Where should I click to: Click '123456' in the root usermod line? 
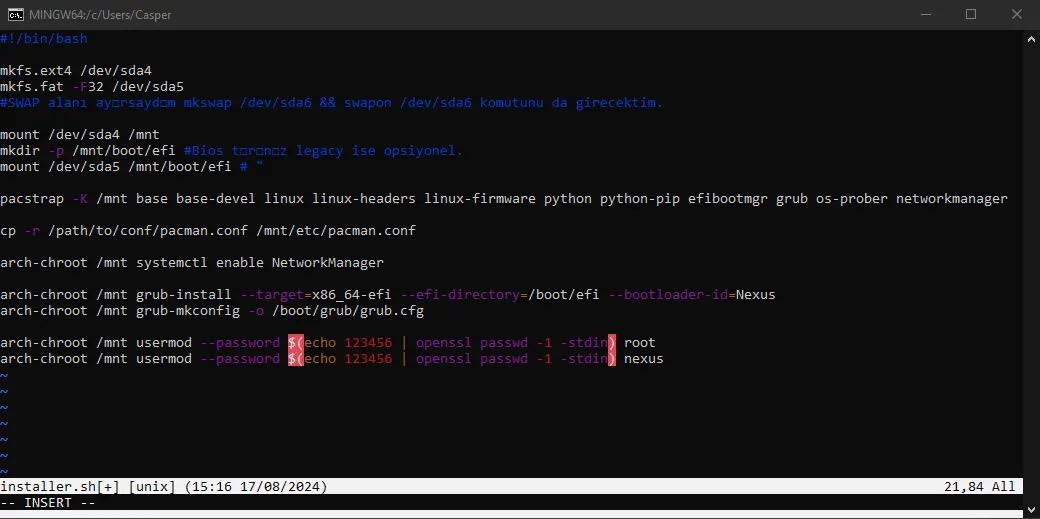(368, 342)
